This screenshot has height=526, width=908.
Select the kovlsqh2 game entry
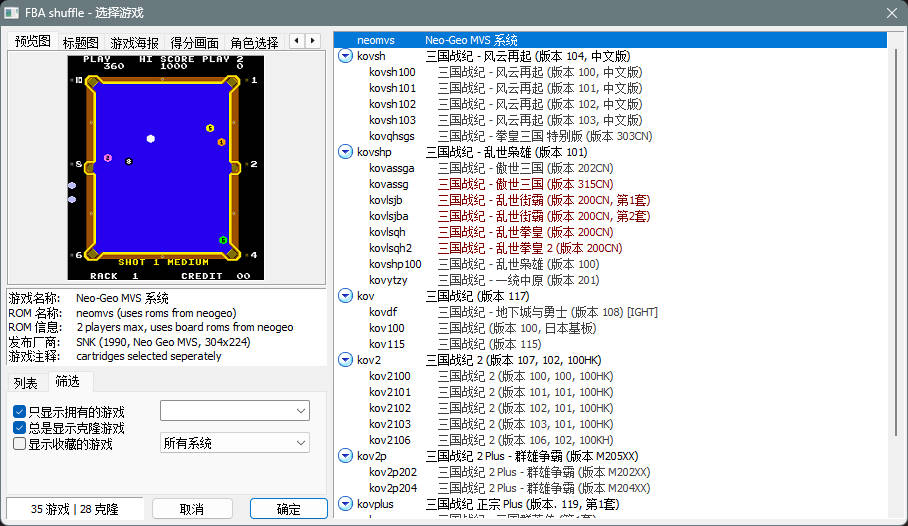pos(610,248)
